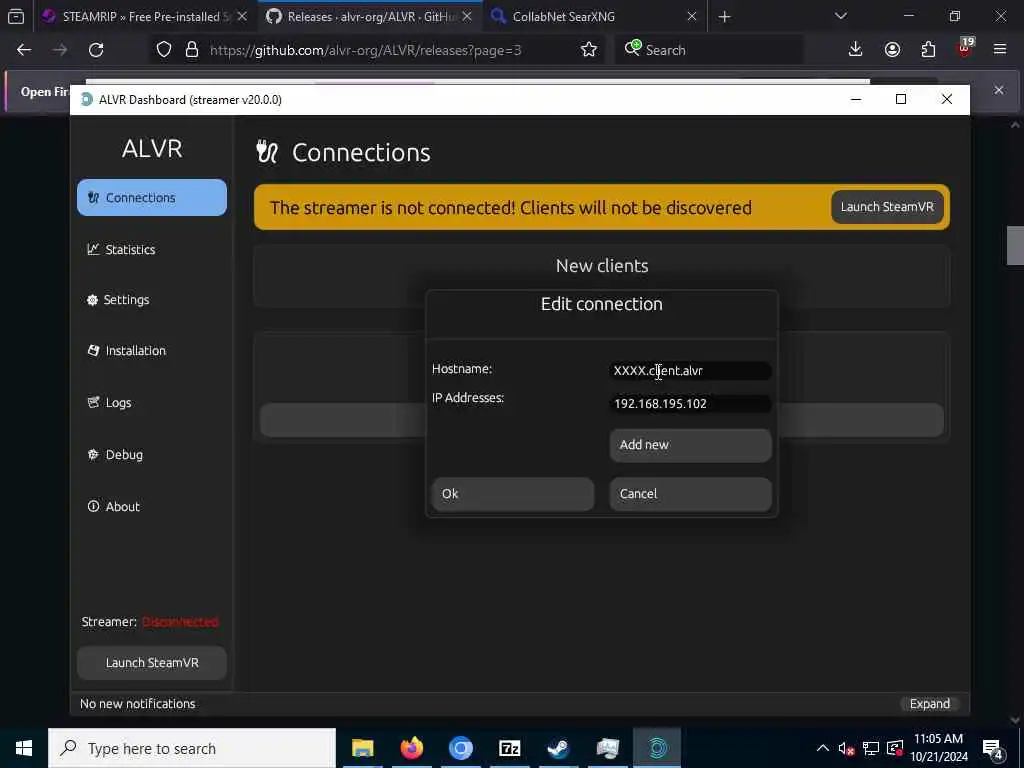1024x768 pixels.
Task: Open Firefox downloads panel
Action: tap(855, 49)
